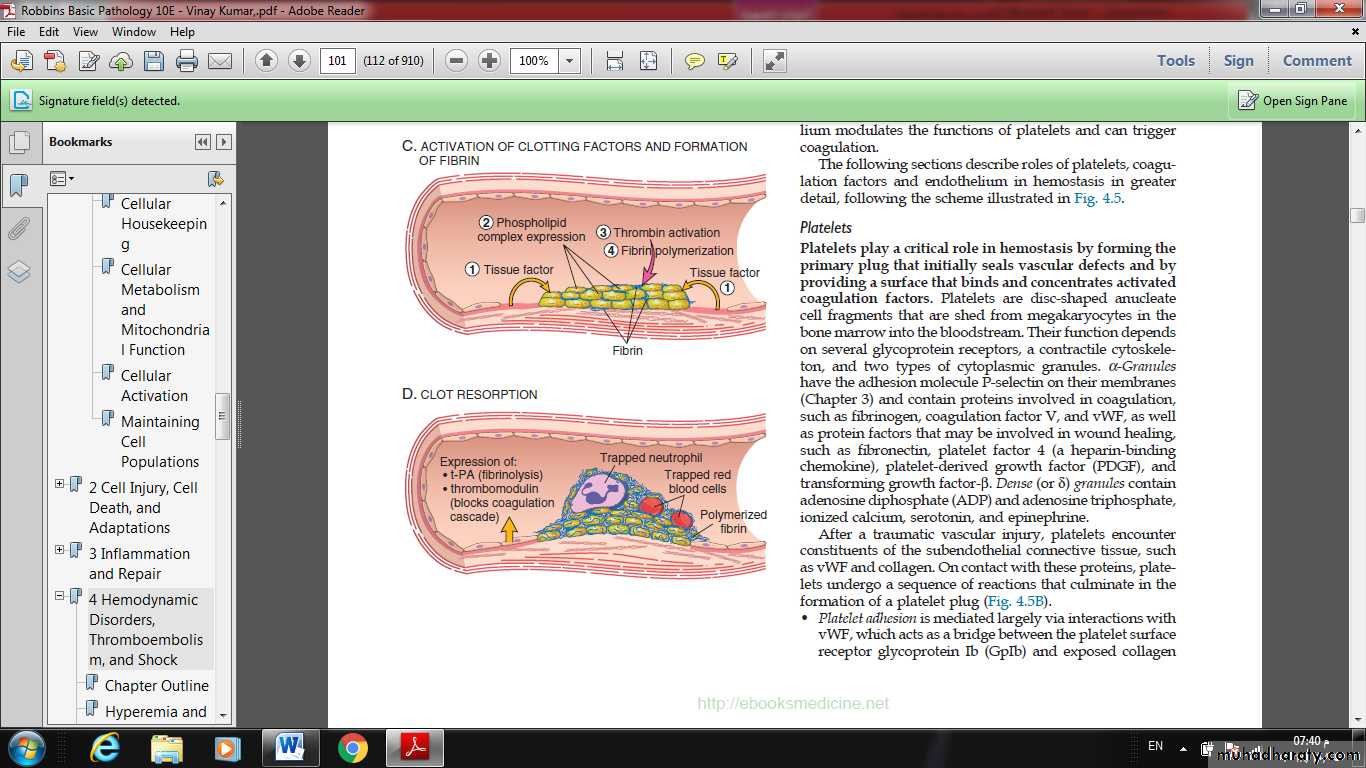This screenshot has width=1366, height=768.
Task: Collapse chapter 4 Hemodynamic Disorders bookmark
Action: (x=60, y=596)
